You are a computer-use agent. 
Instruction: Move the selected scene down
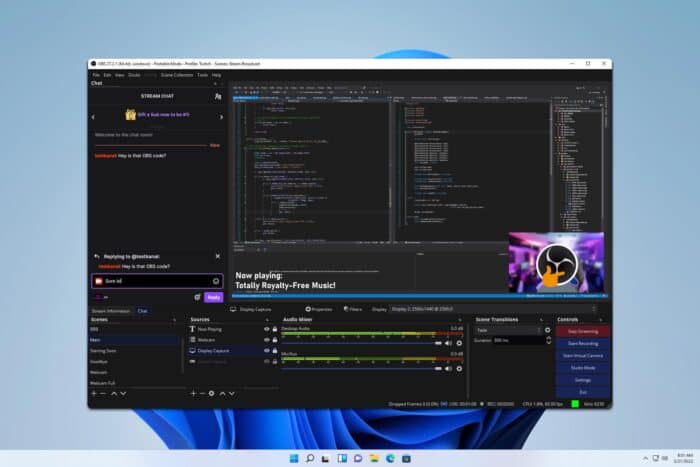pyautogui.click(x=123, y=393)
